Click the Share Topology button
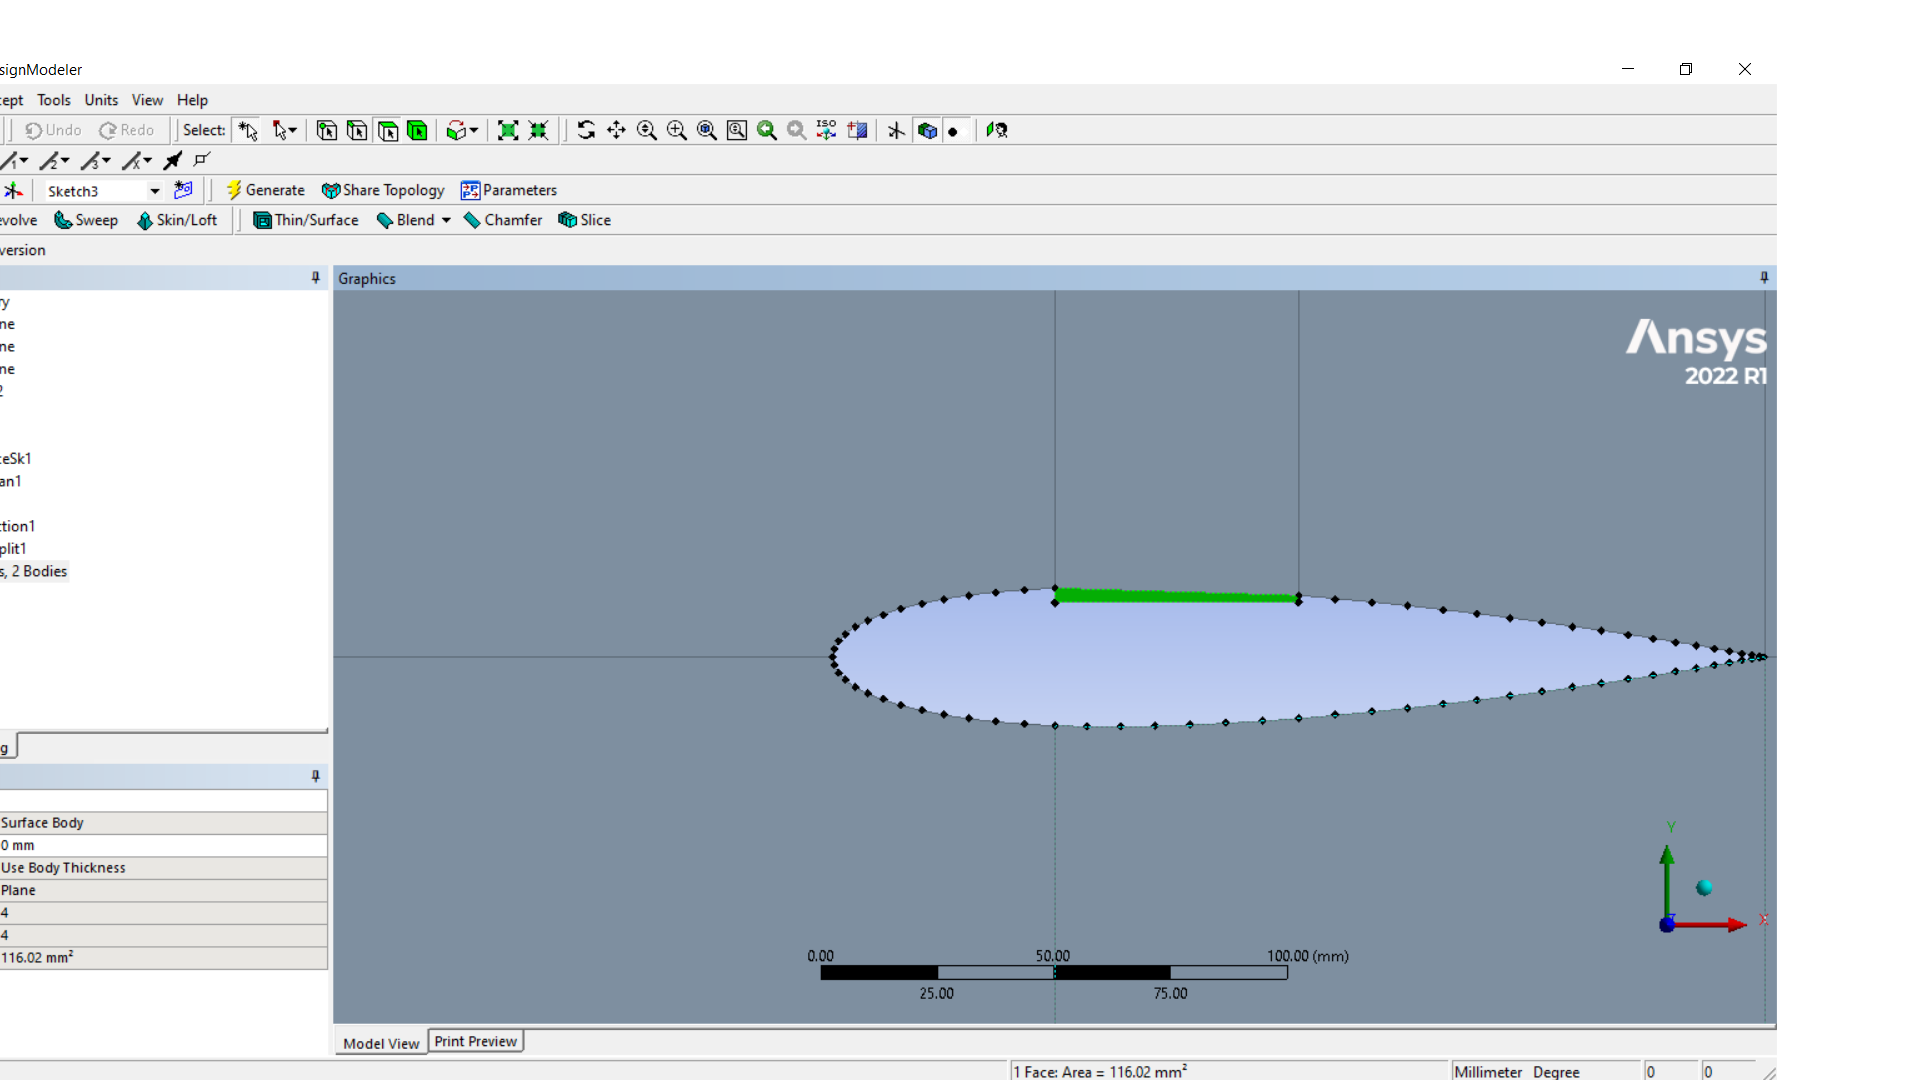 click(x=383, y=190)
